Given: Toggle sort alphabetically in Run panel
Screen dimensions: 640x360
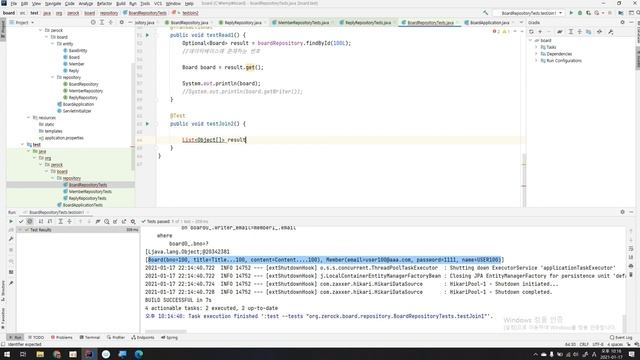Looking at the screenshot, I should [x=41, y=221].
